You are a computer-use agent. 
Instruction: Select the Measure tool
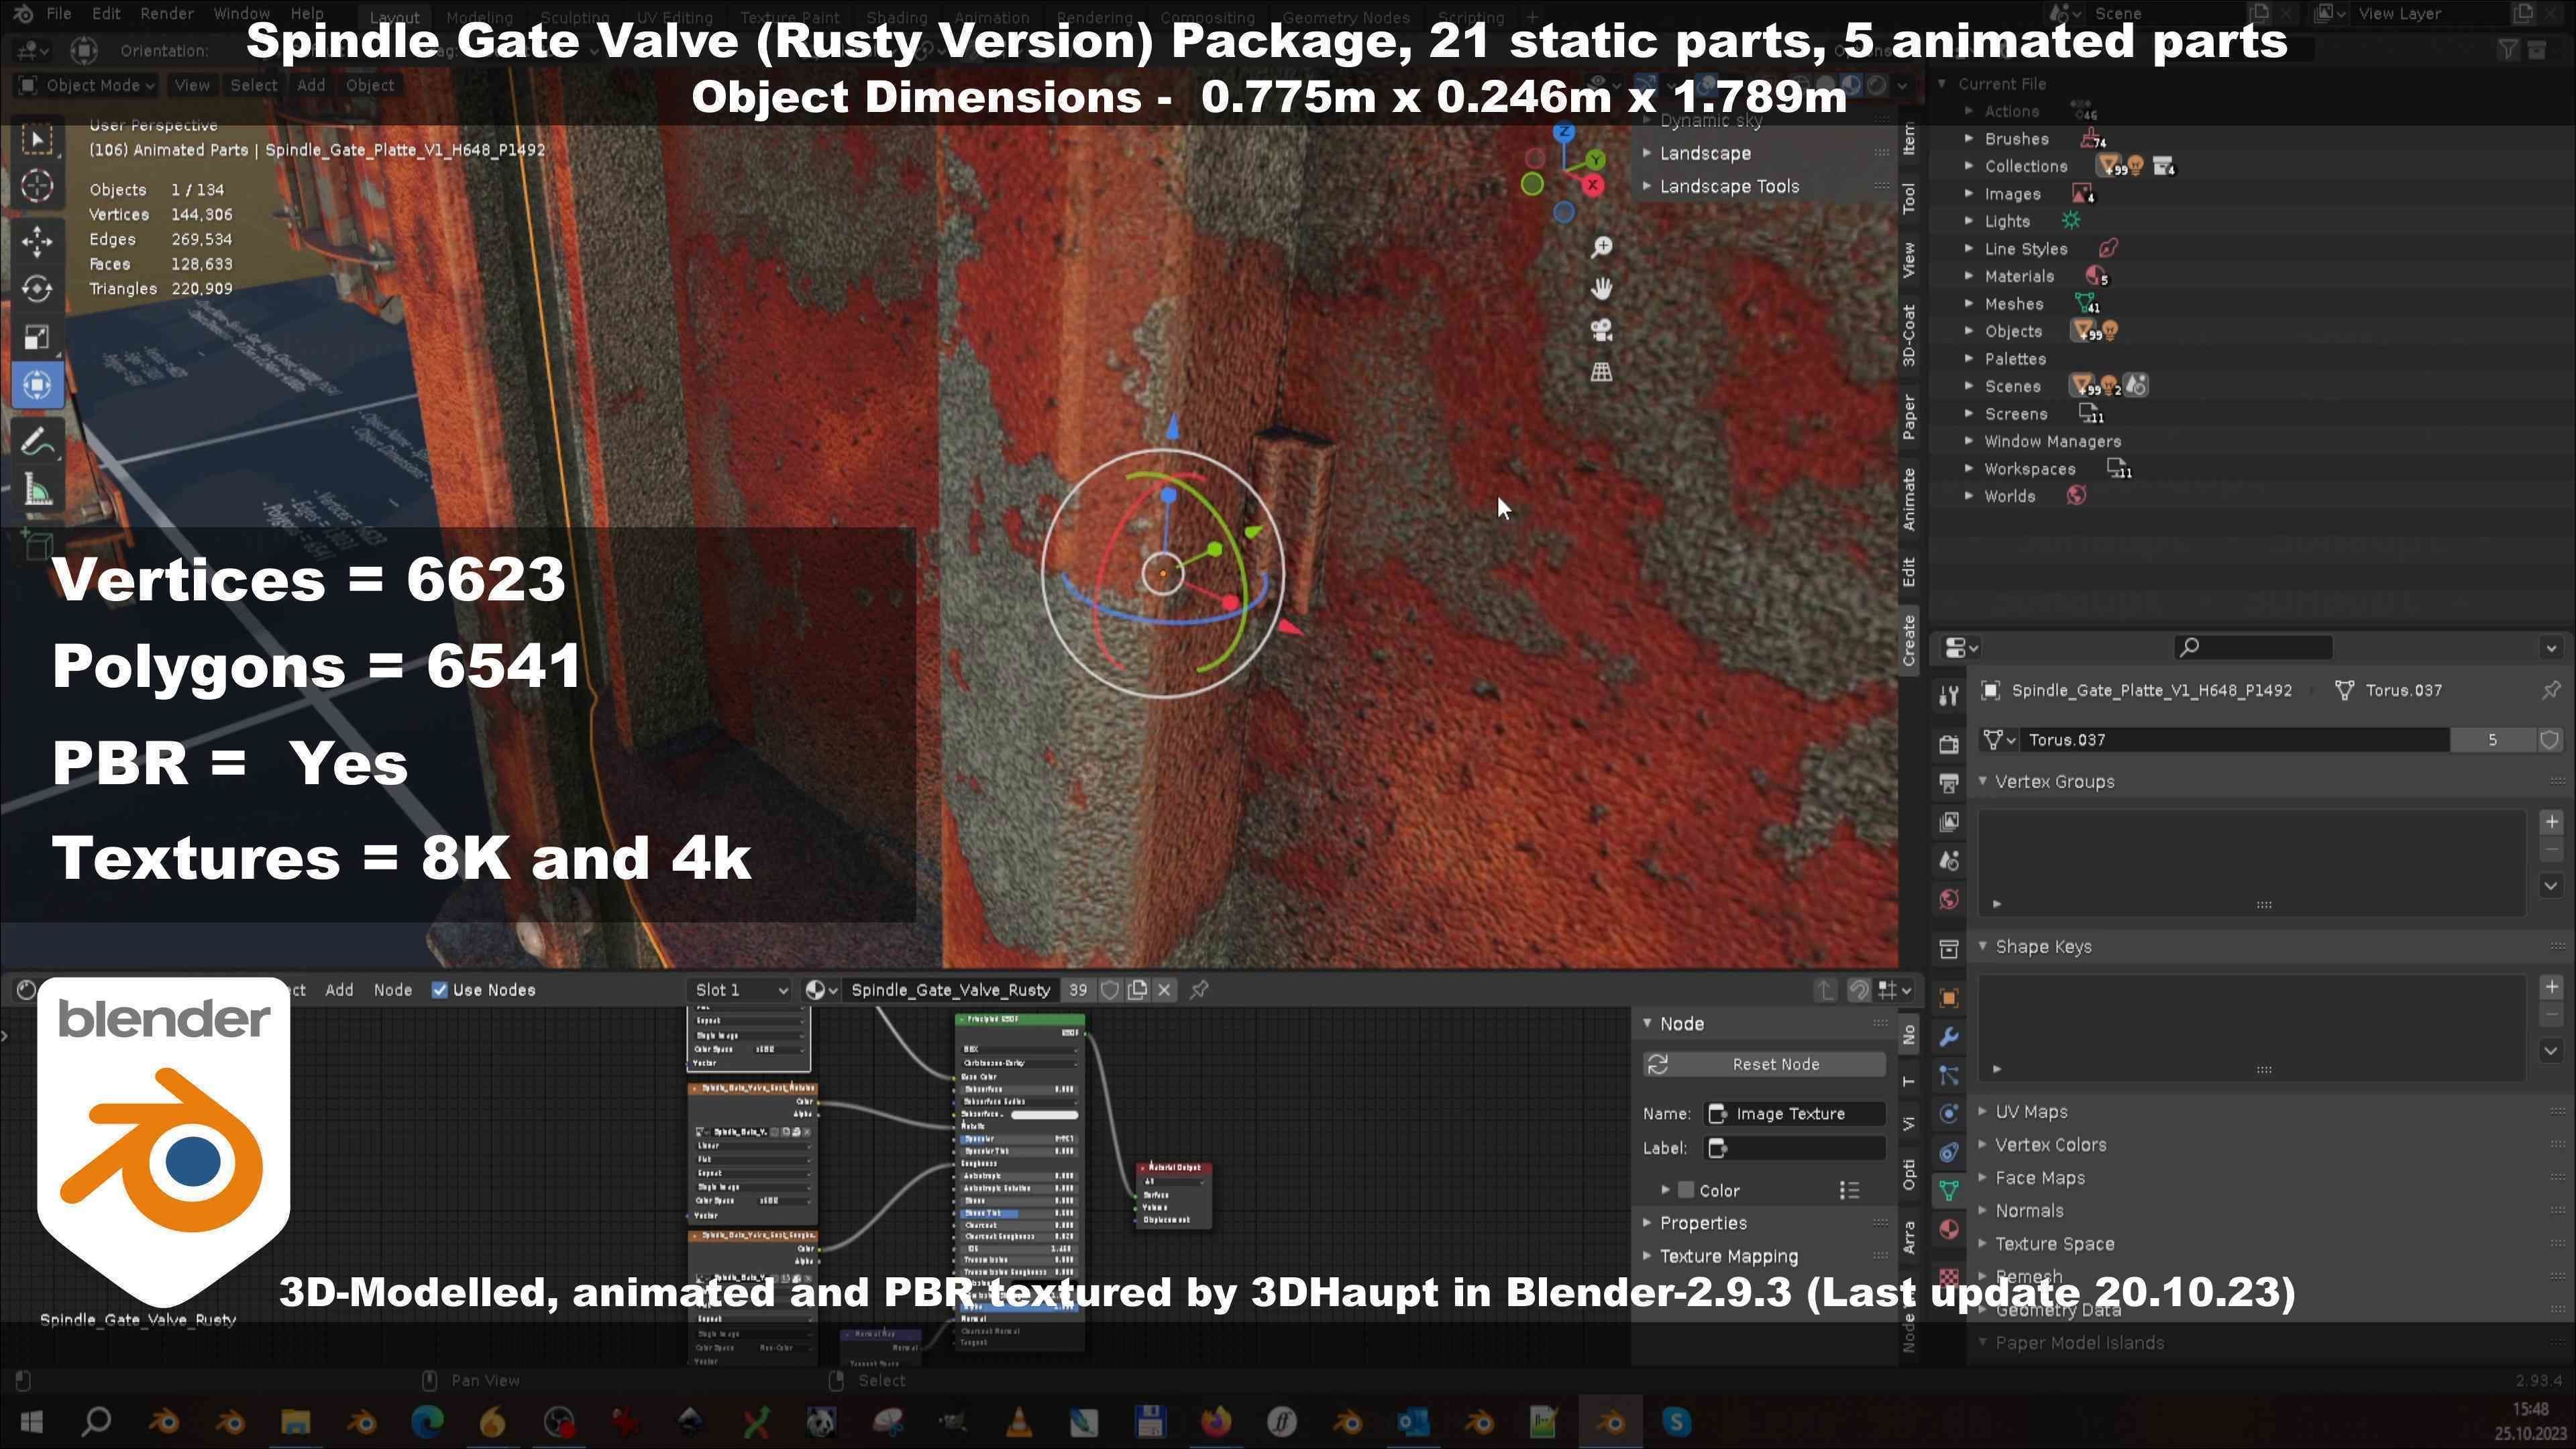[x=37, y=490]
